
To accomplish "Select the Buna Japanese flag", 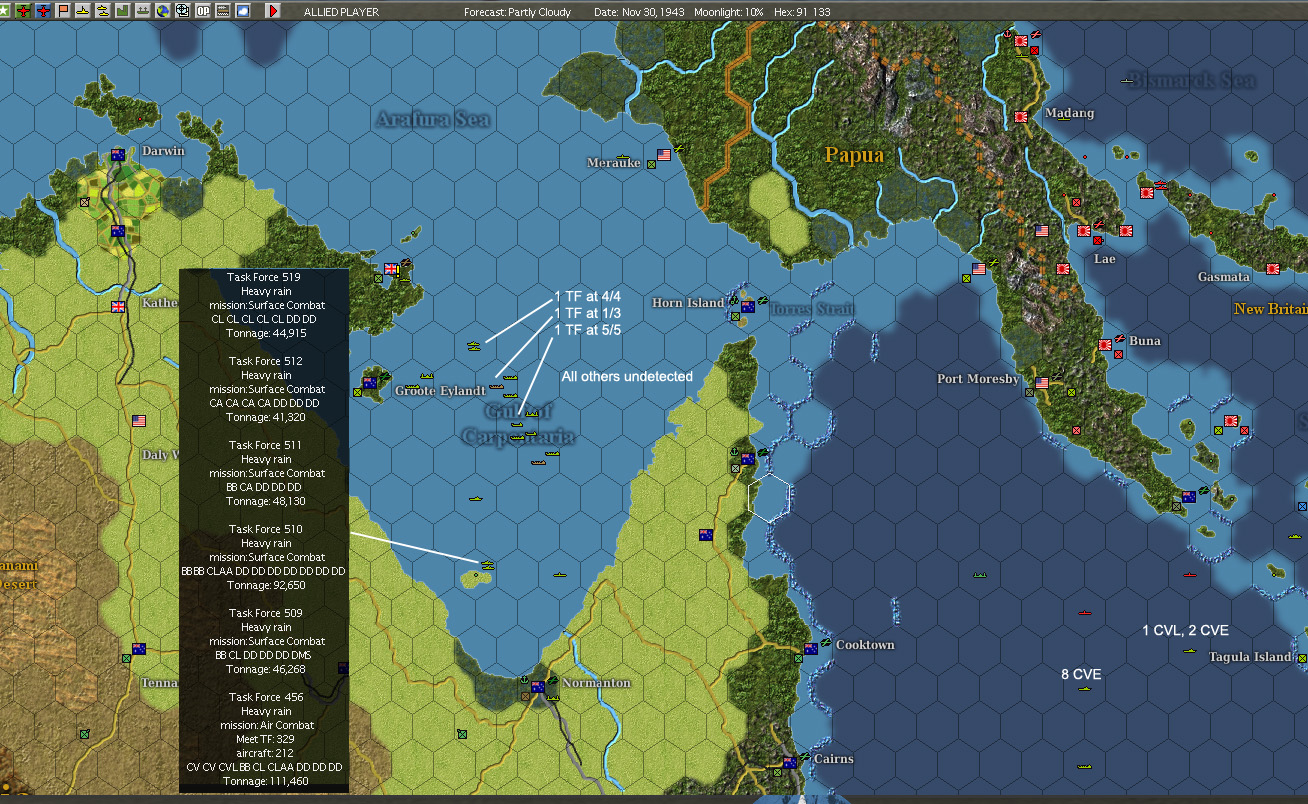I will point(1105,345).
